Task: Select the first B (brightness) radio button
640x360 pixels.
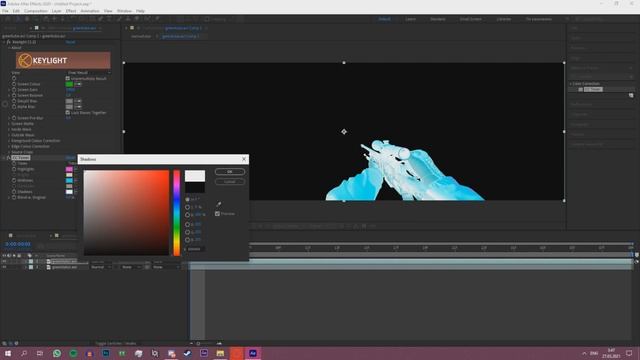Action: (x=187, y=215)
